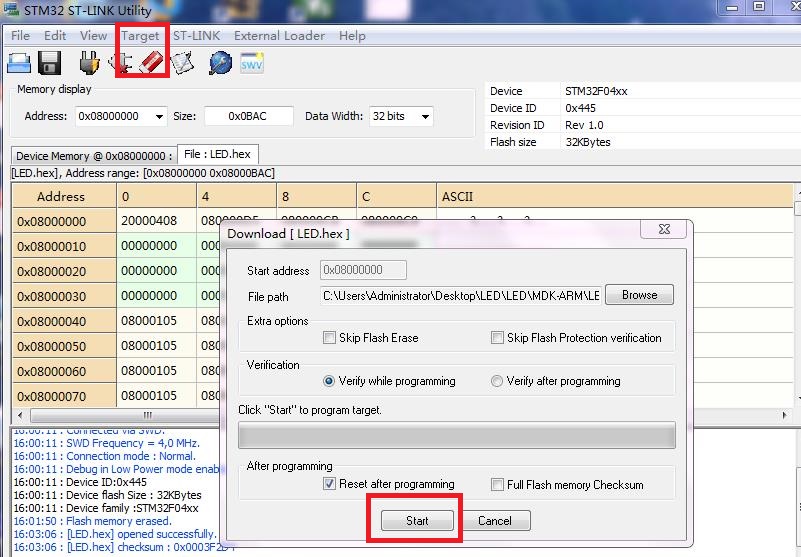Enable Skip Flash Protection verification checkbox
The image size is (801, 557).
pyautogui.click(x=497, y=338)
